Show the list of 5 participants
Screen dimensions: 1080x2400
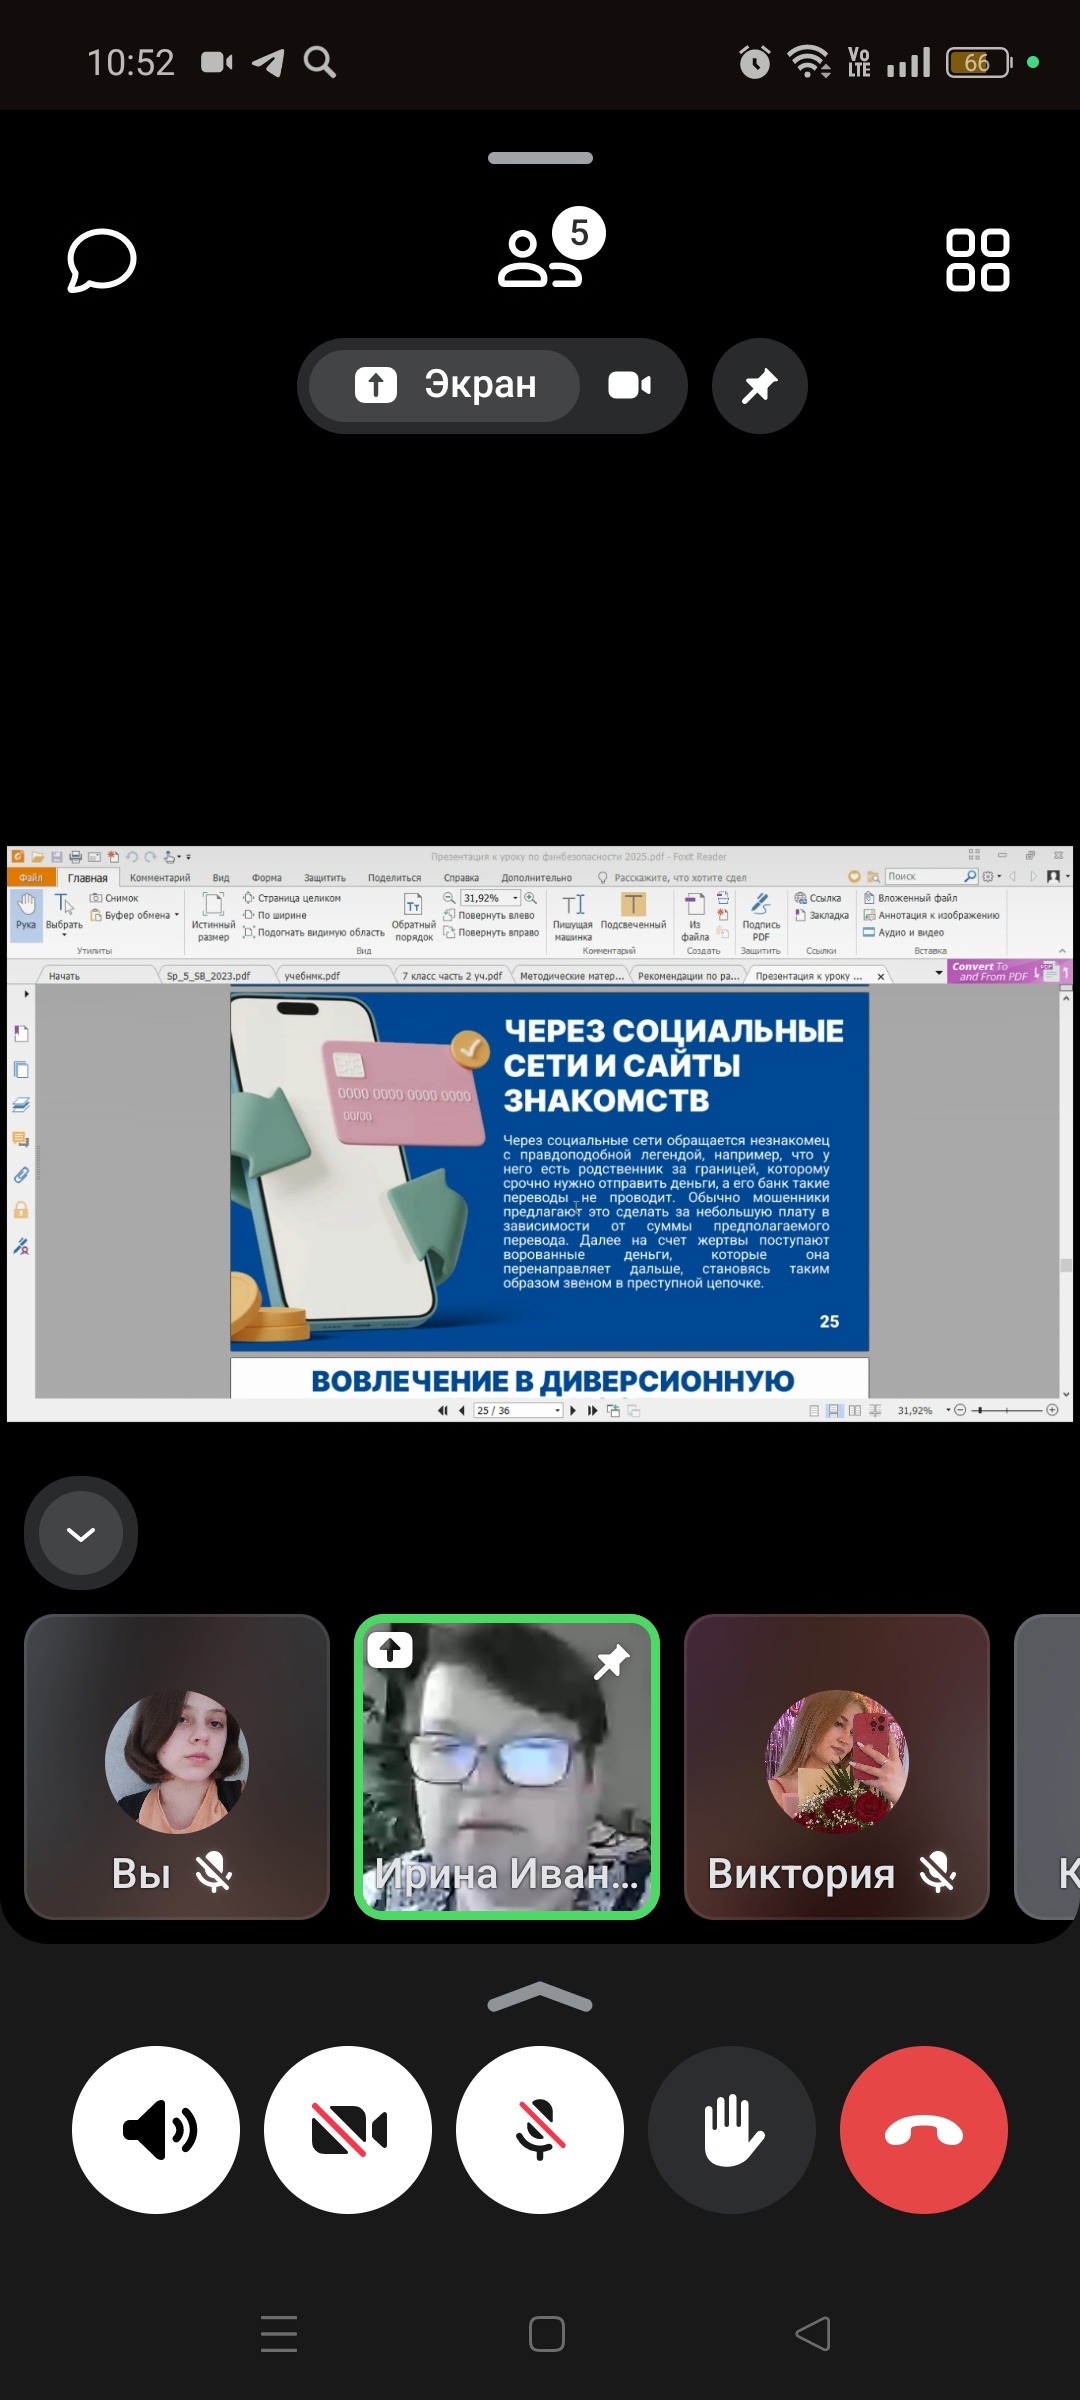551,248
